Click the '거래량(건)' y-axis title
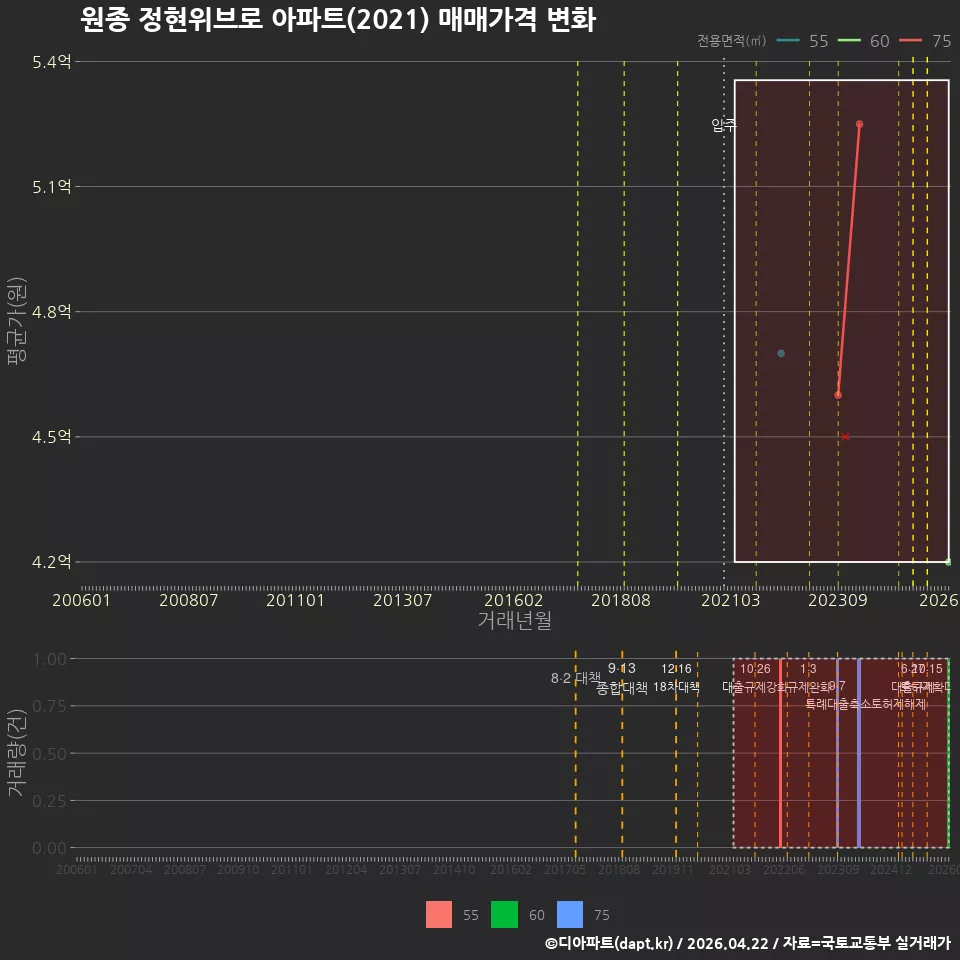Screen dimensions: 960x960 click(x=17, y=753)
